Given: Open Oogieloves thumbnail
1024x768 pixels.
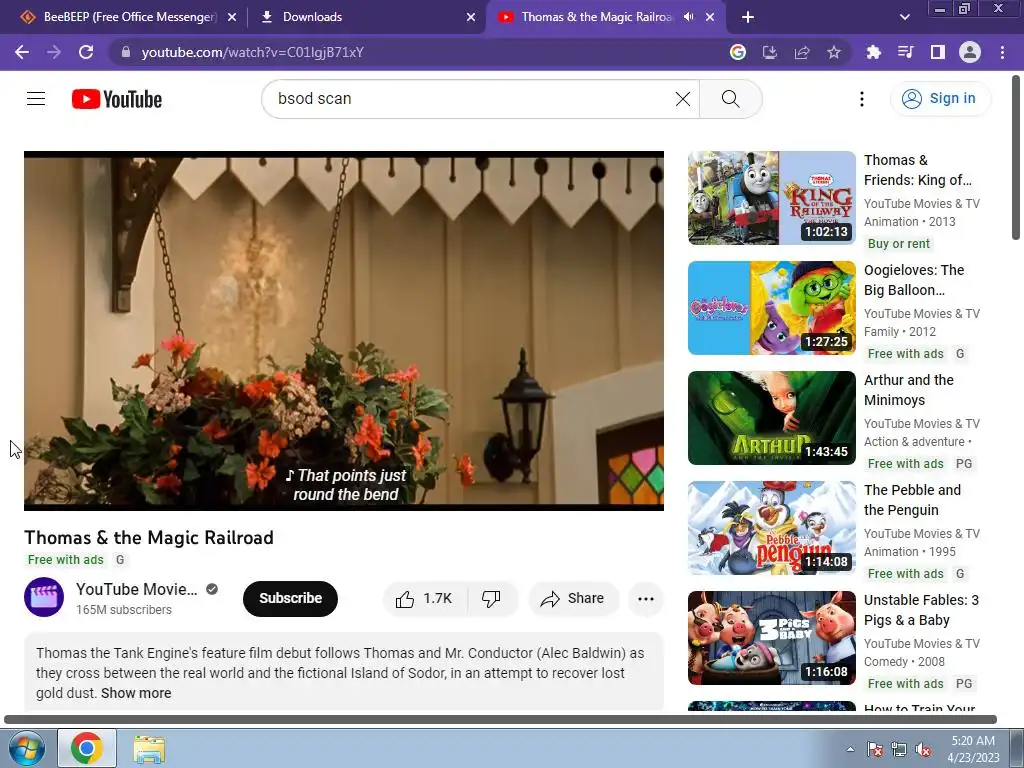Looking at the screenshot, I should click(x=771, y=308).
